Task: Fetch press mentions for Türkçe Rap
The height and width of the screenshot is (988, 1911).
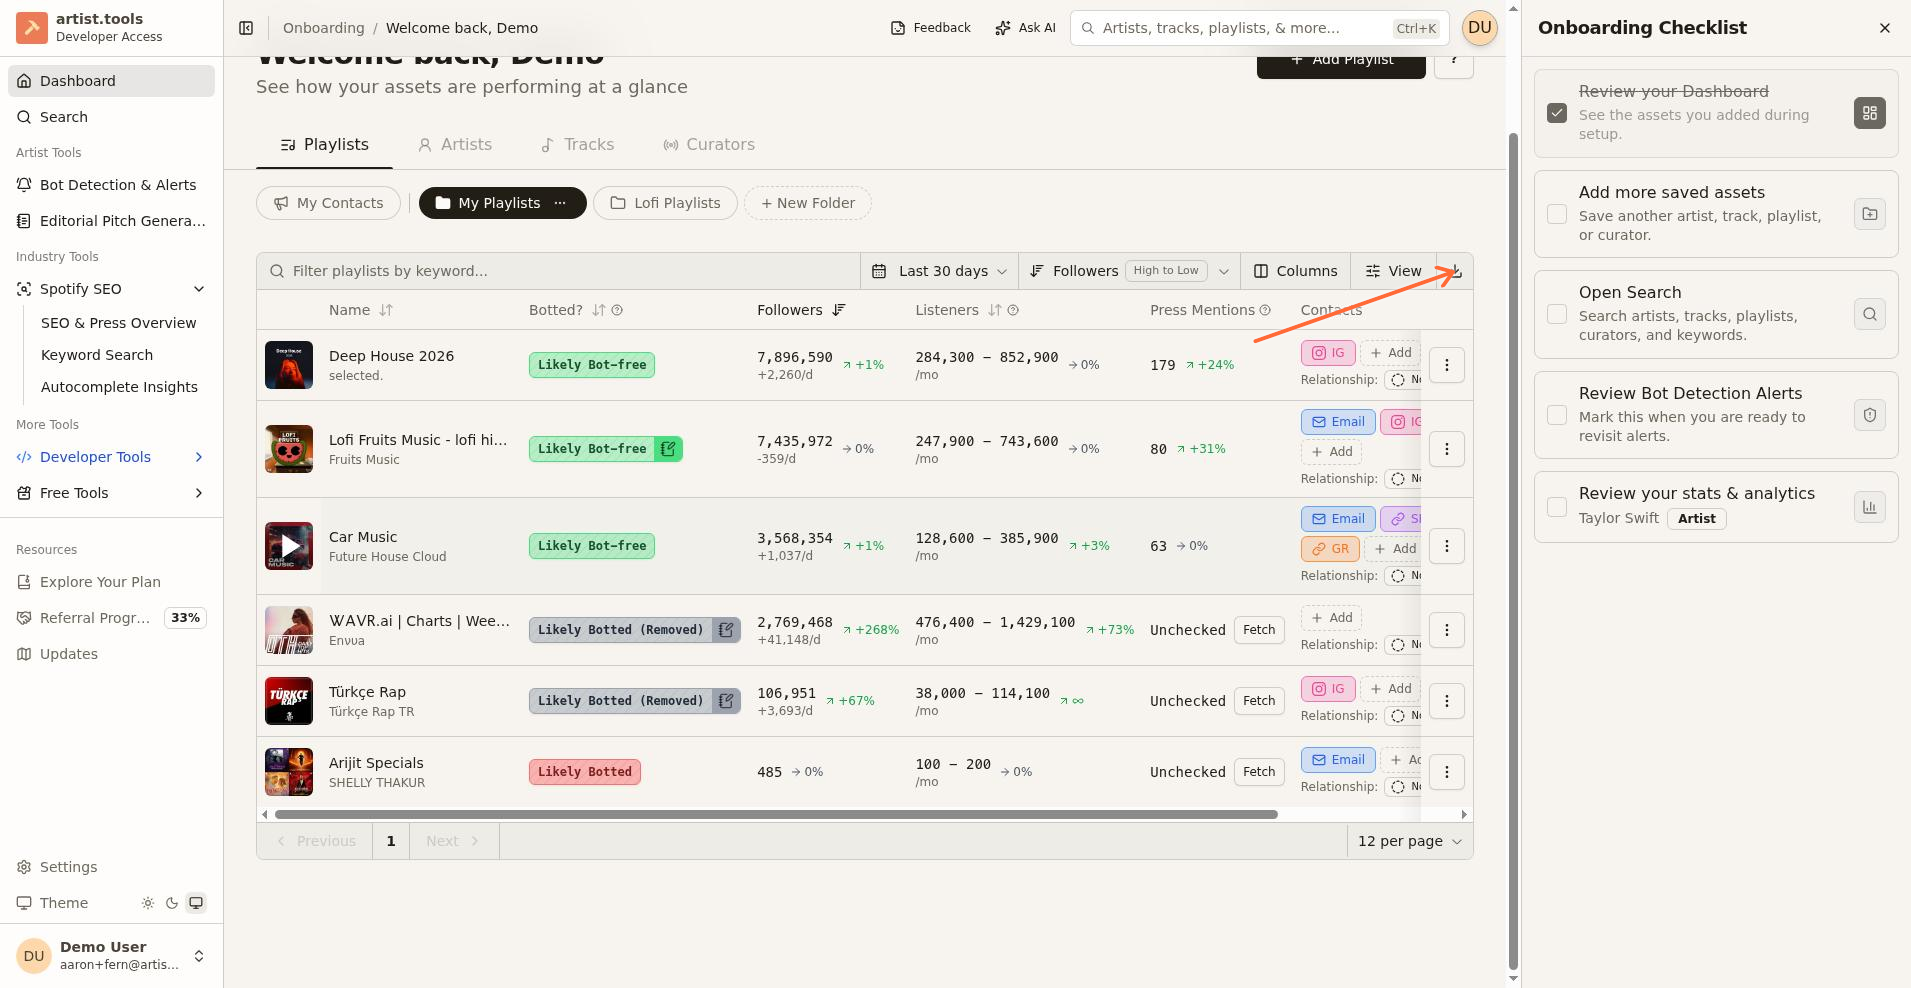Action: point(1259,701)
